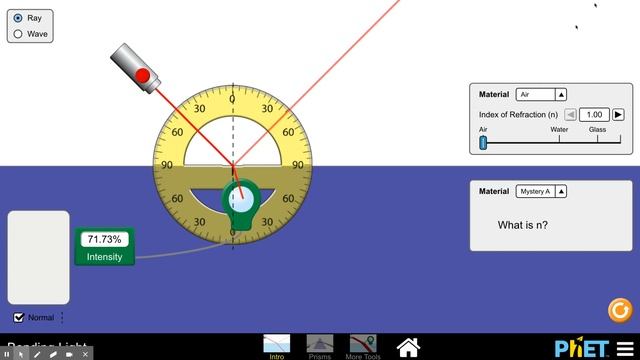This screenshot has height=360, width=640.
Task: Open the Mystery A material dropdown
Action: (541, 191)
